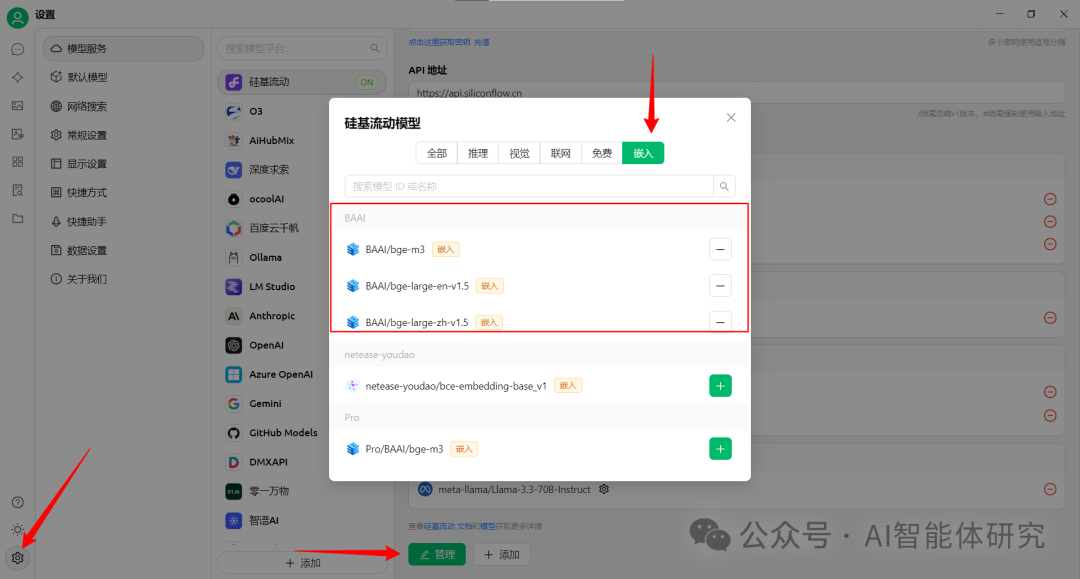Select the Gemini provider
1080x579 pixels.
pos(302,403)
